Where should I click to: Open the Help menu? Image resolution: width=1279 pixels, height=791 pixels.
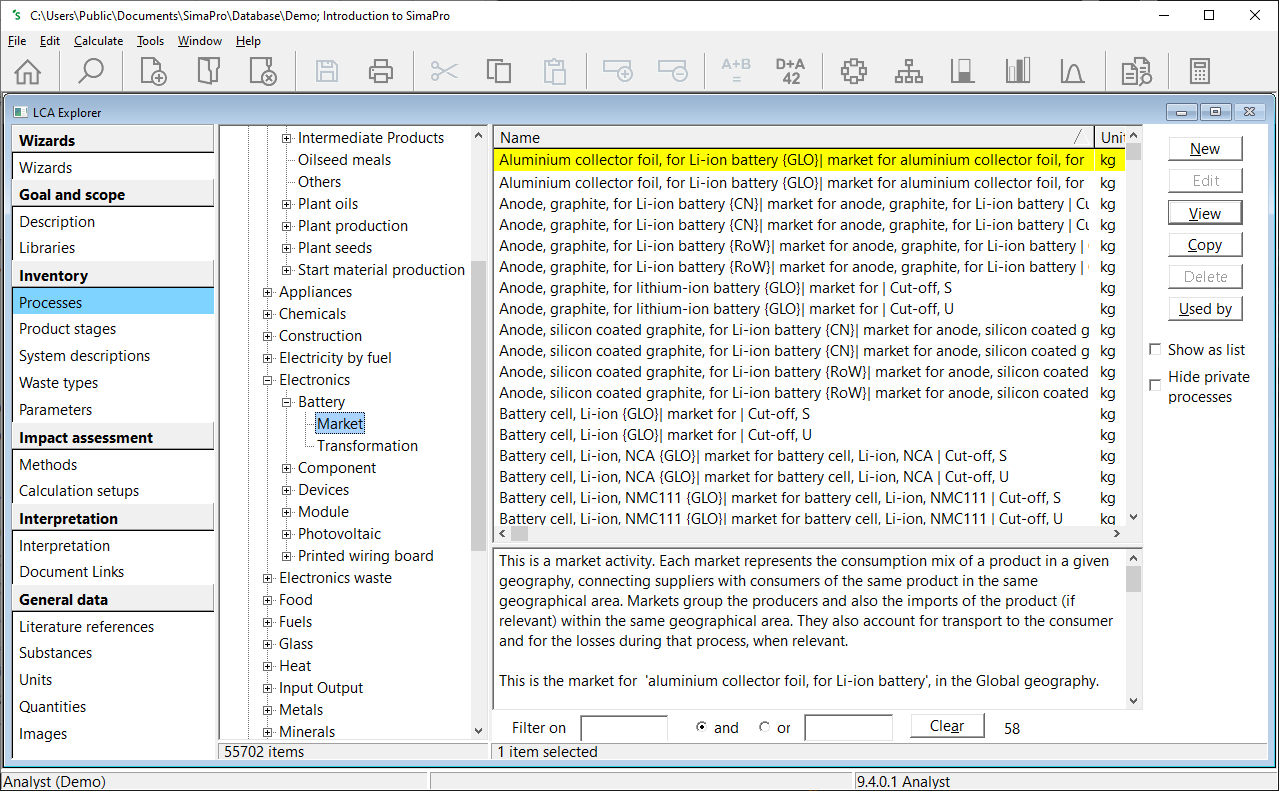click(248, 41)
